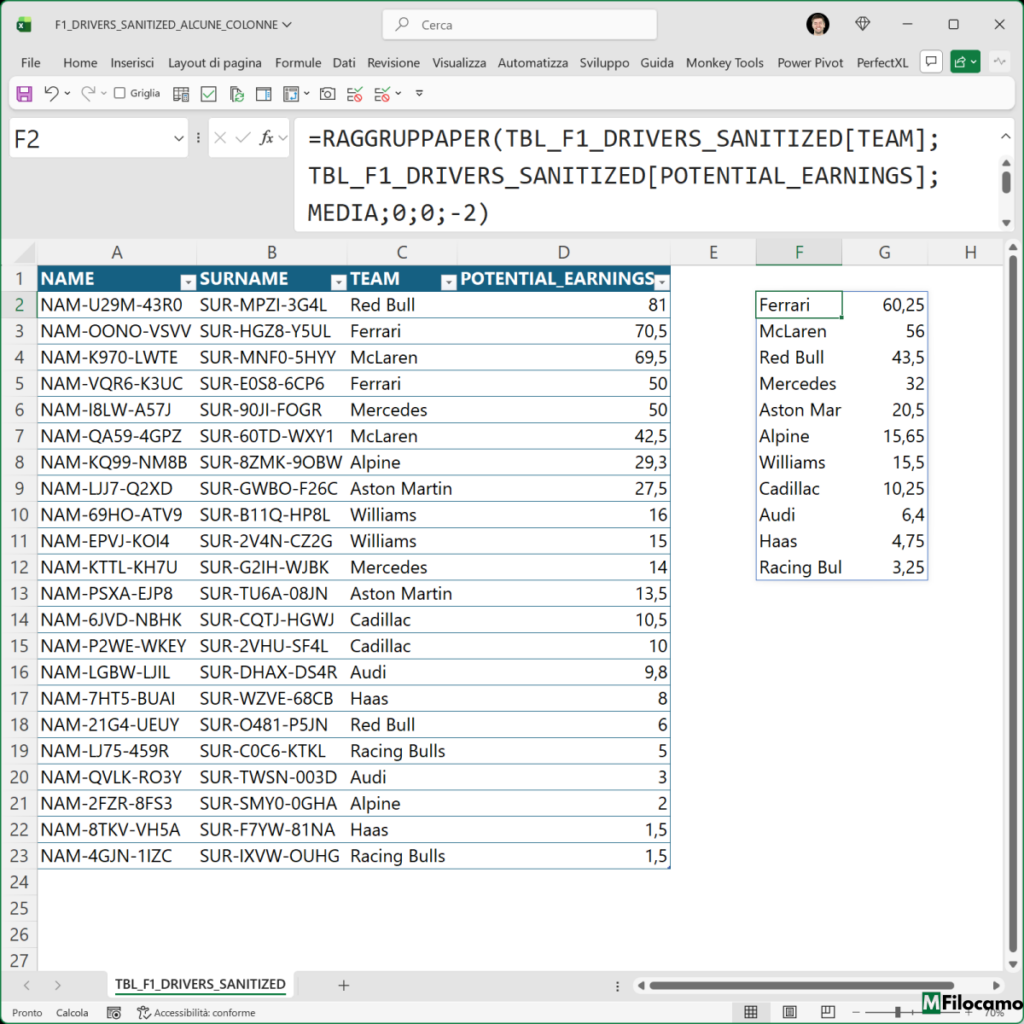1024x1024 pixels.
Task: Confirm formula entry with check icon
Action: click(243, 138)
